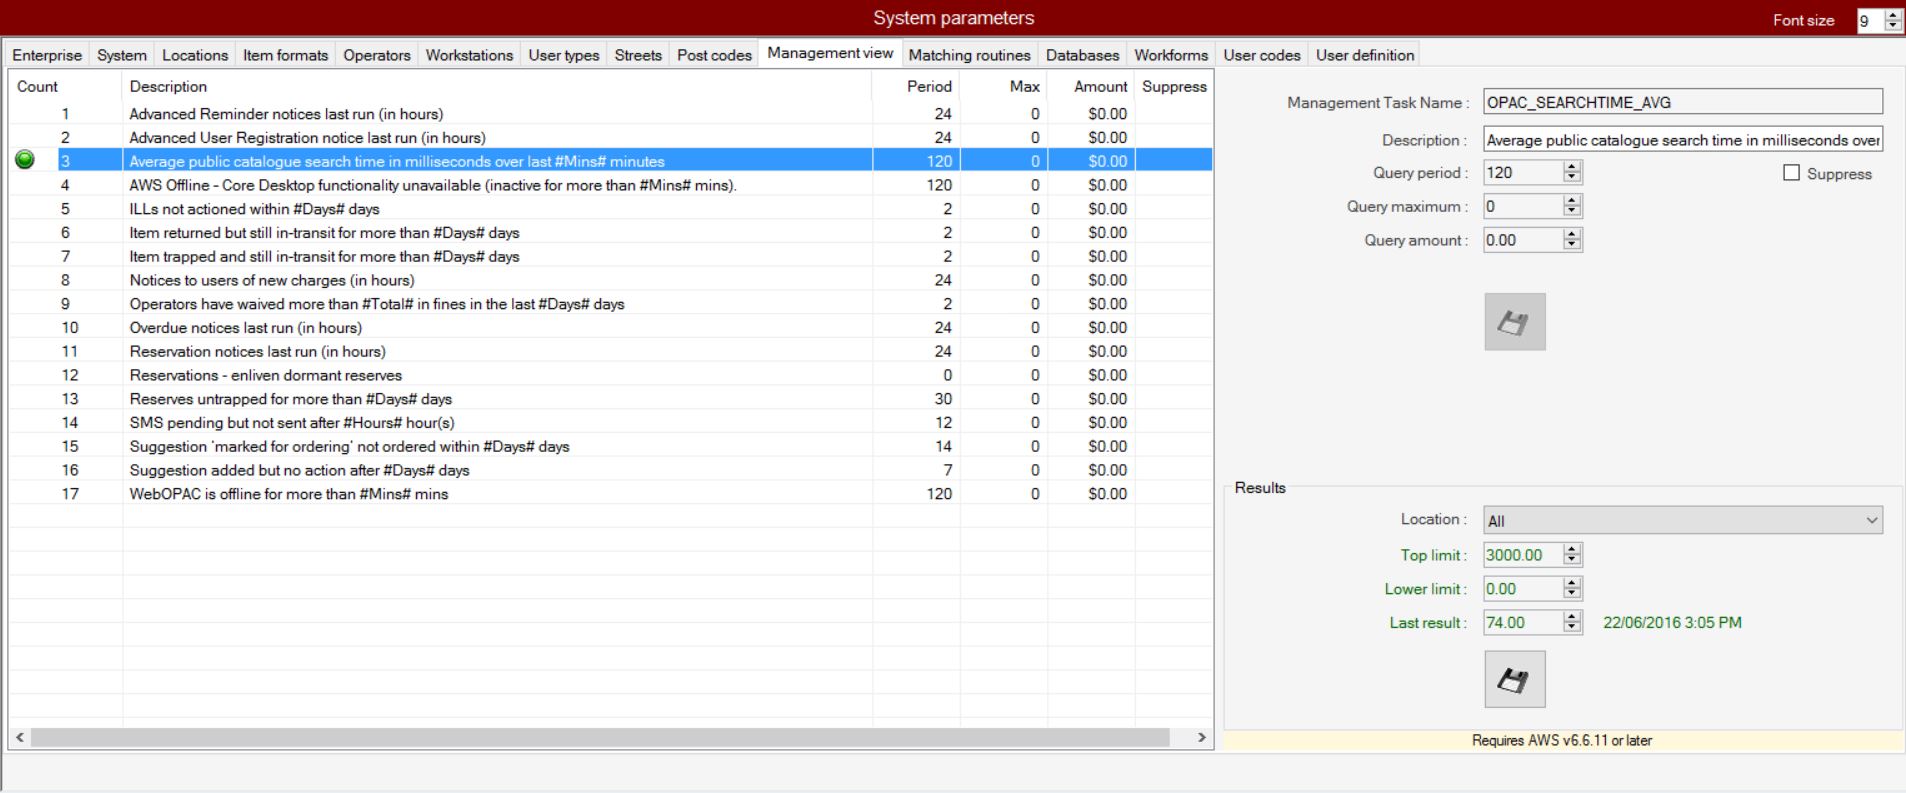Click the Lower limit spinner arrows
The width and height of the screenshot is (1906, 793).
pos(1572,589)
